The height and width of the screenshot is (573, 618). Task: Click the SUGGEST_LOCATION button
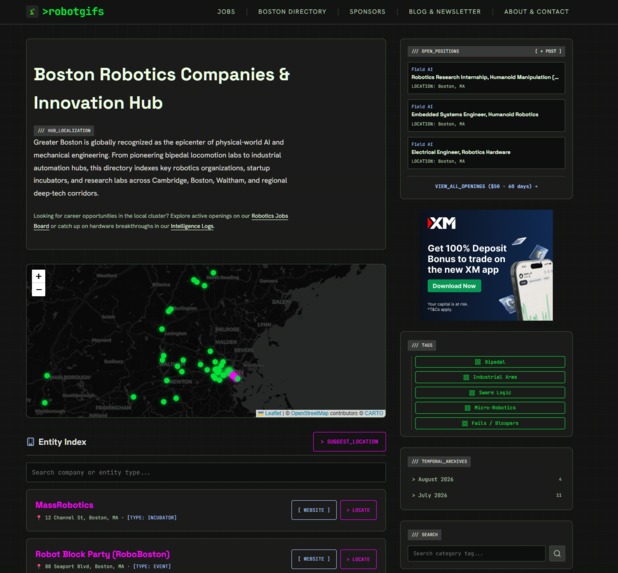point(349,442)
